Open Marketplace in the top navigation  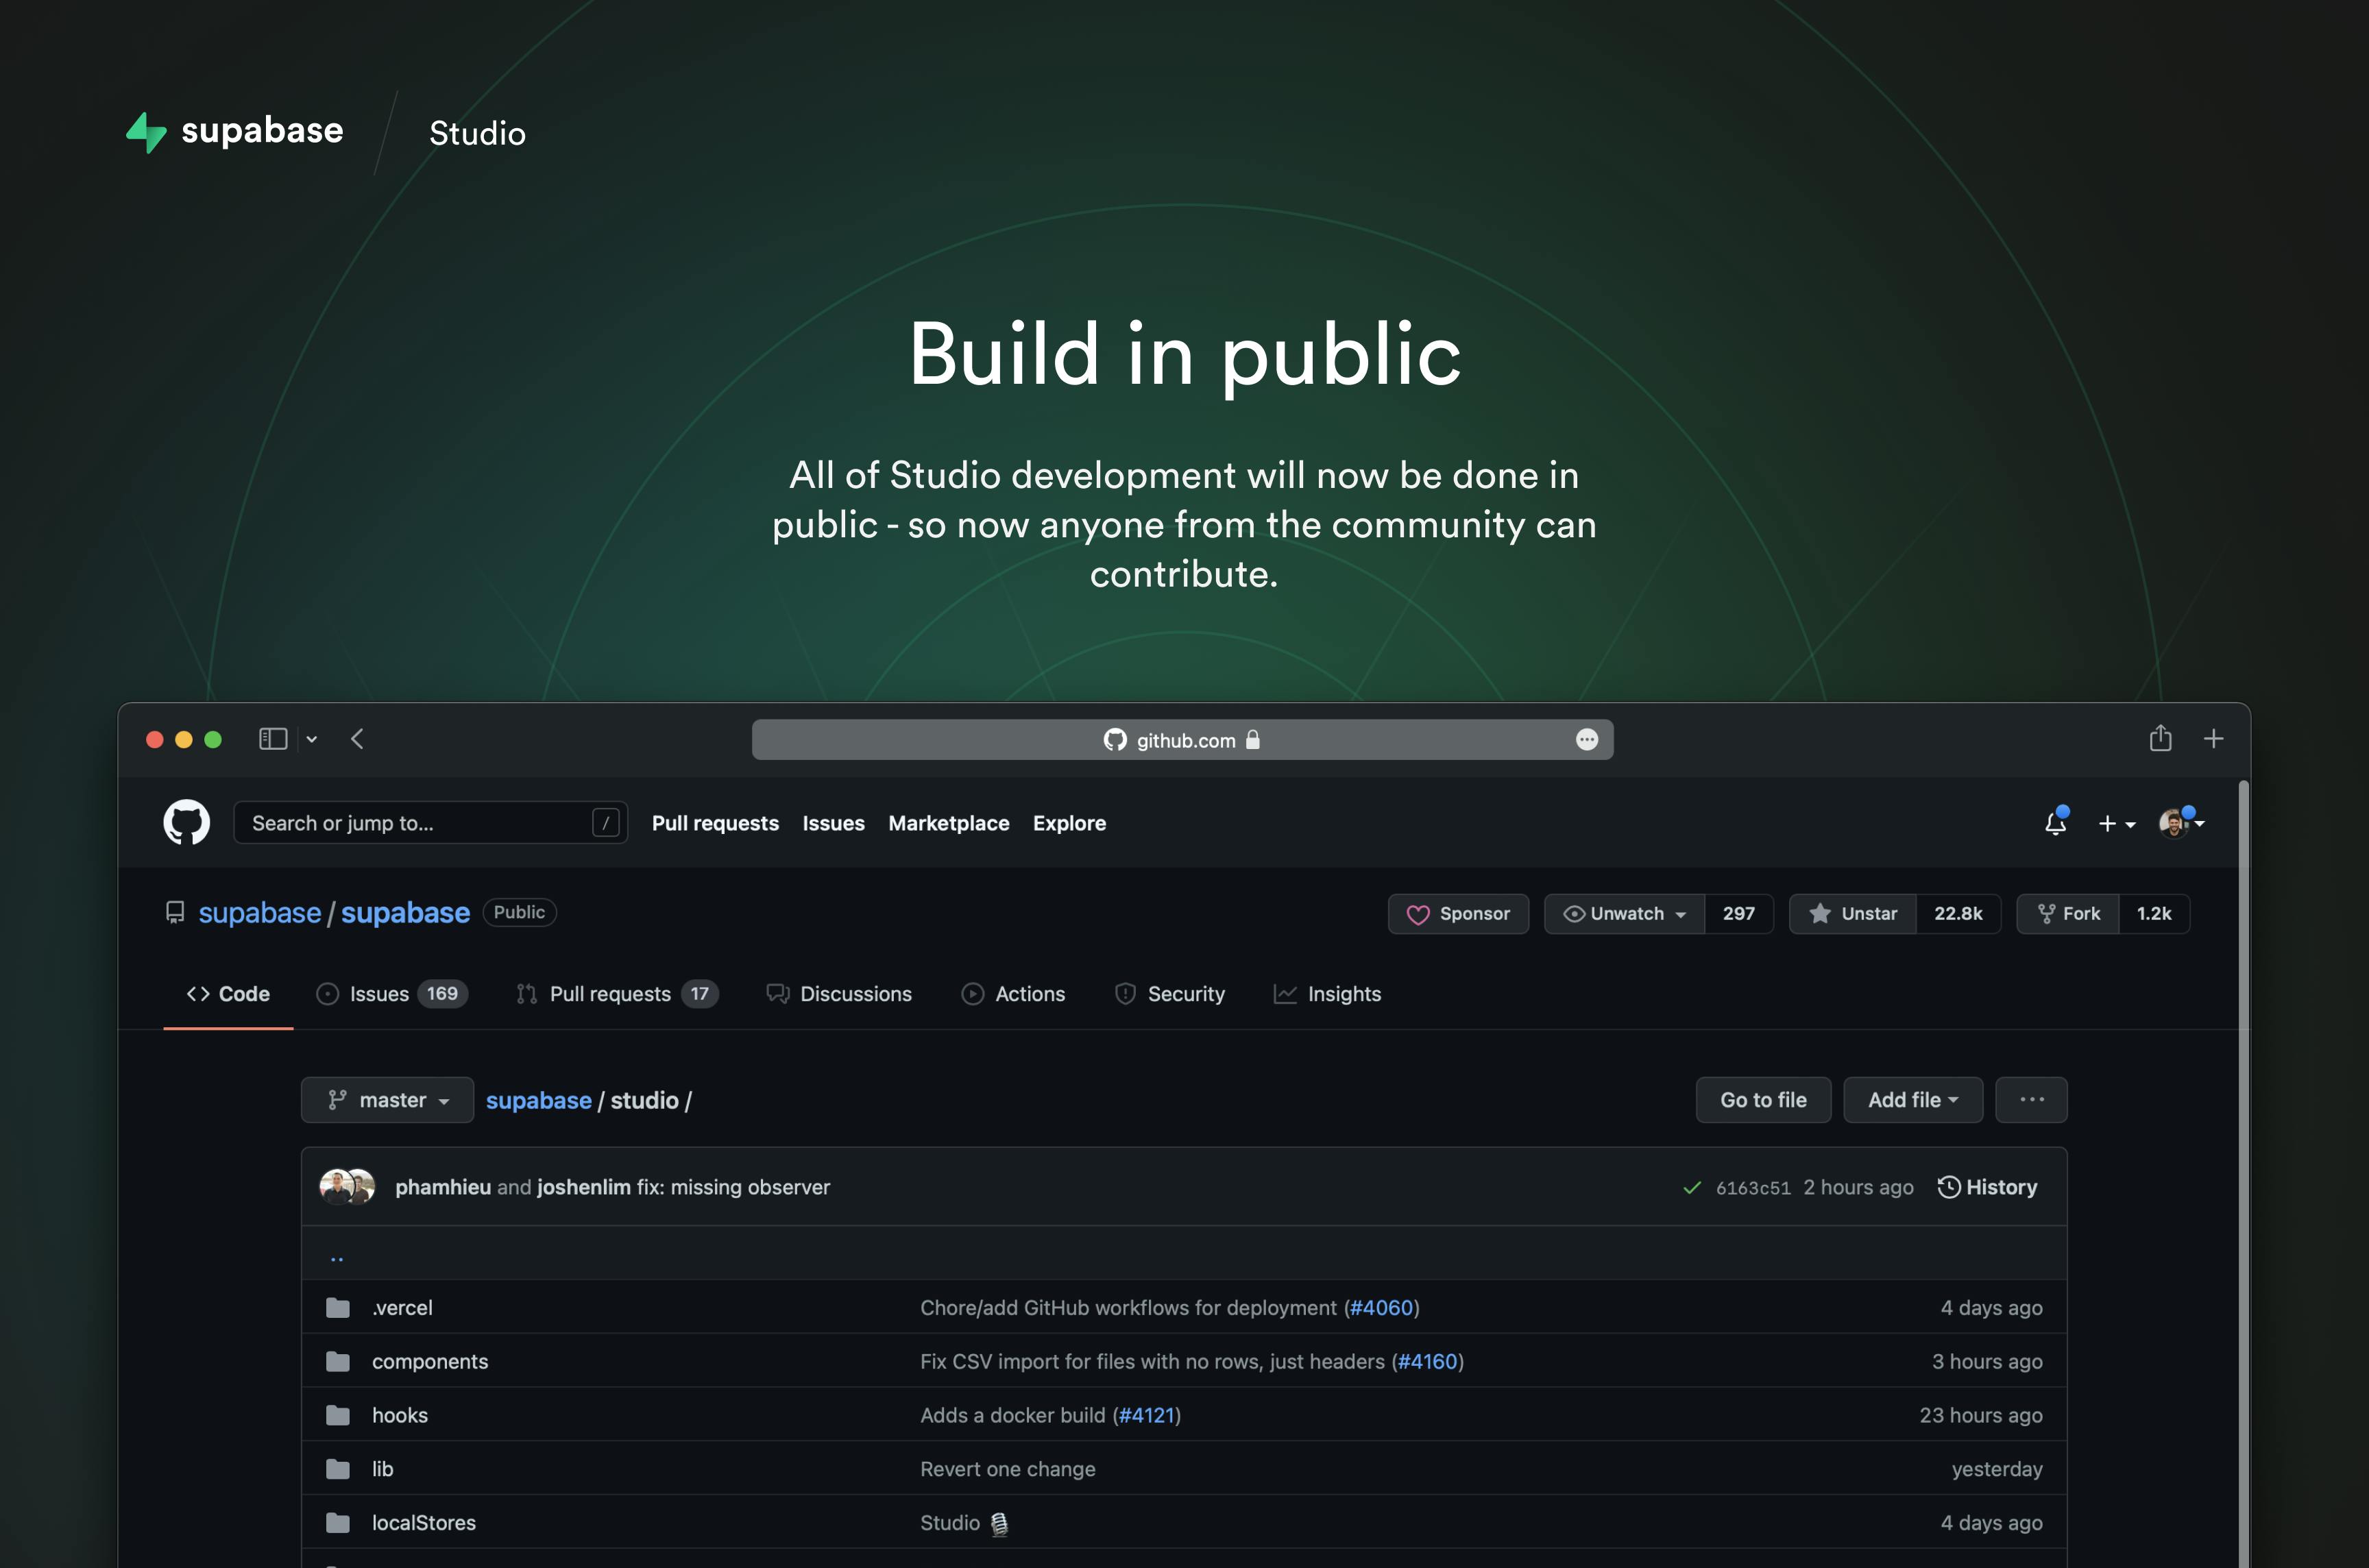[949, 823]
